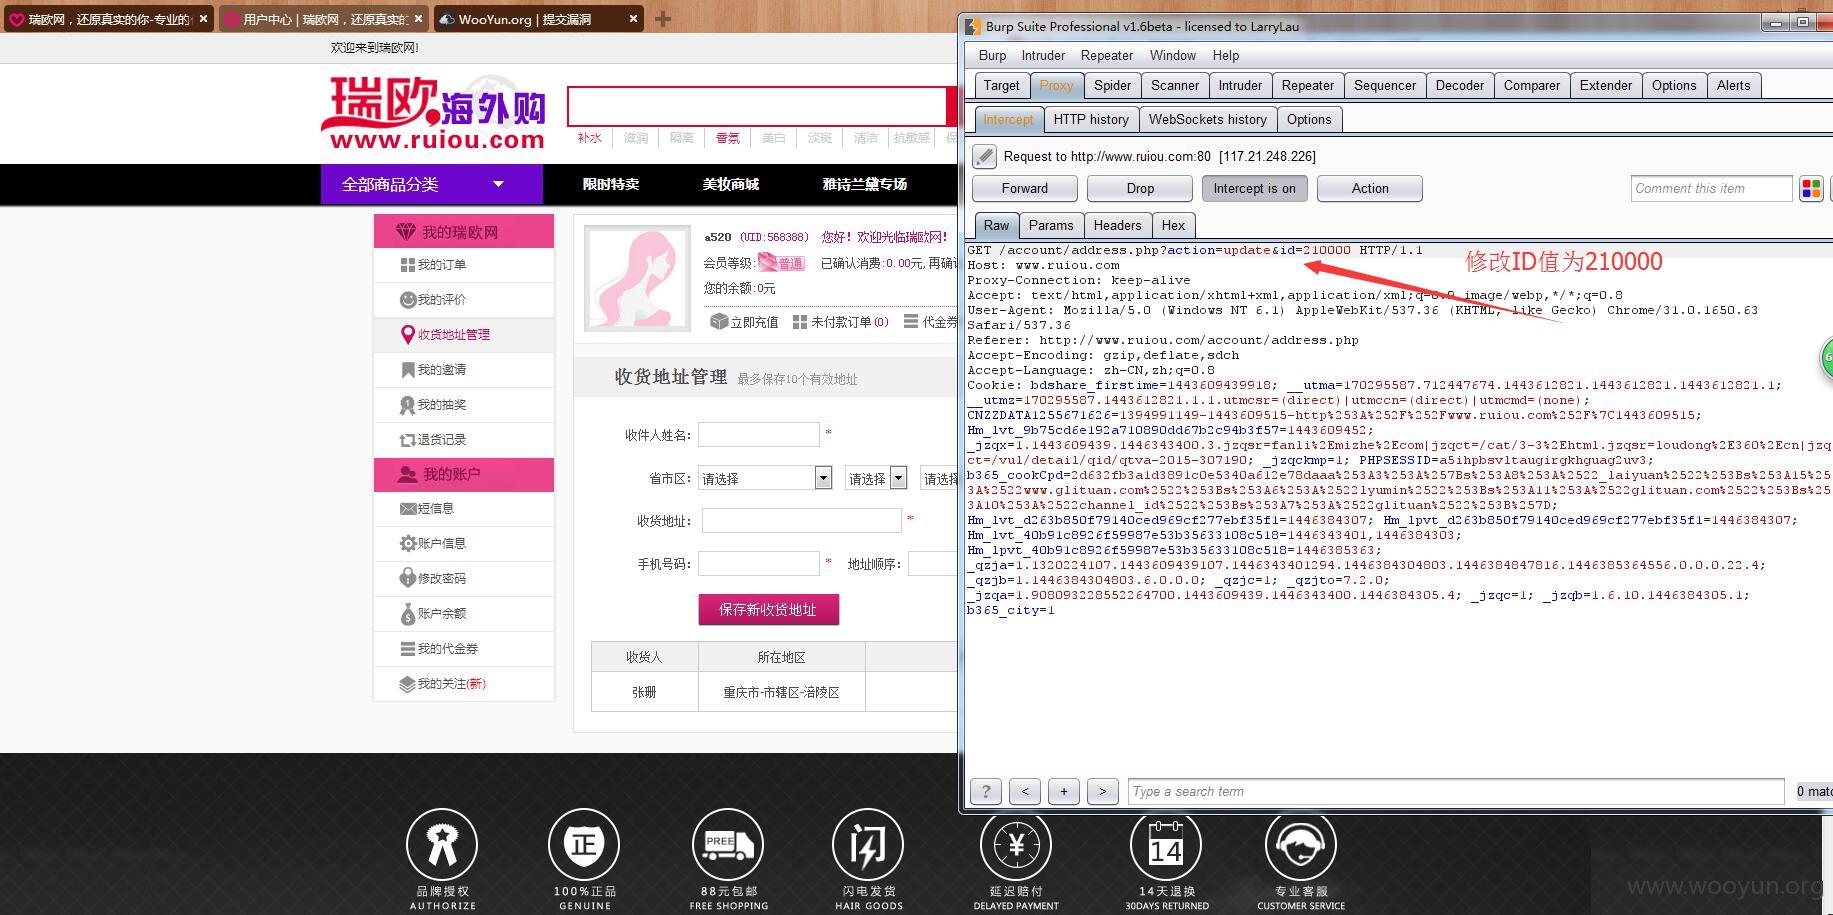Click the previous match '<' button
The height and width of the screenshot is (915, 1833).
1025,791
